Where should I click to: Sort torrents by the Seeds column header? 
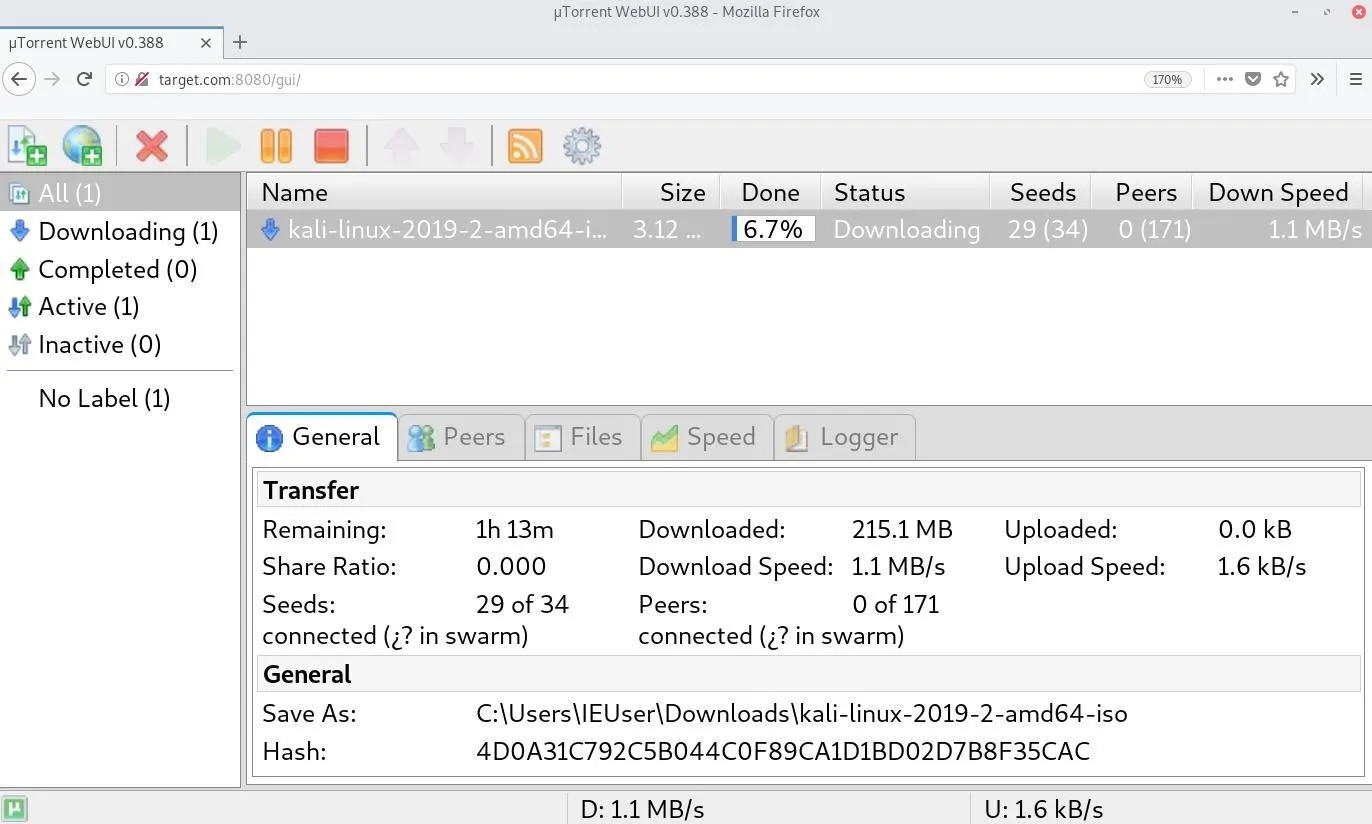[x=1039, y=192]
